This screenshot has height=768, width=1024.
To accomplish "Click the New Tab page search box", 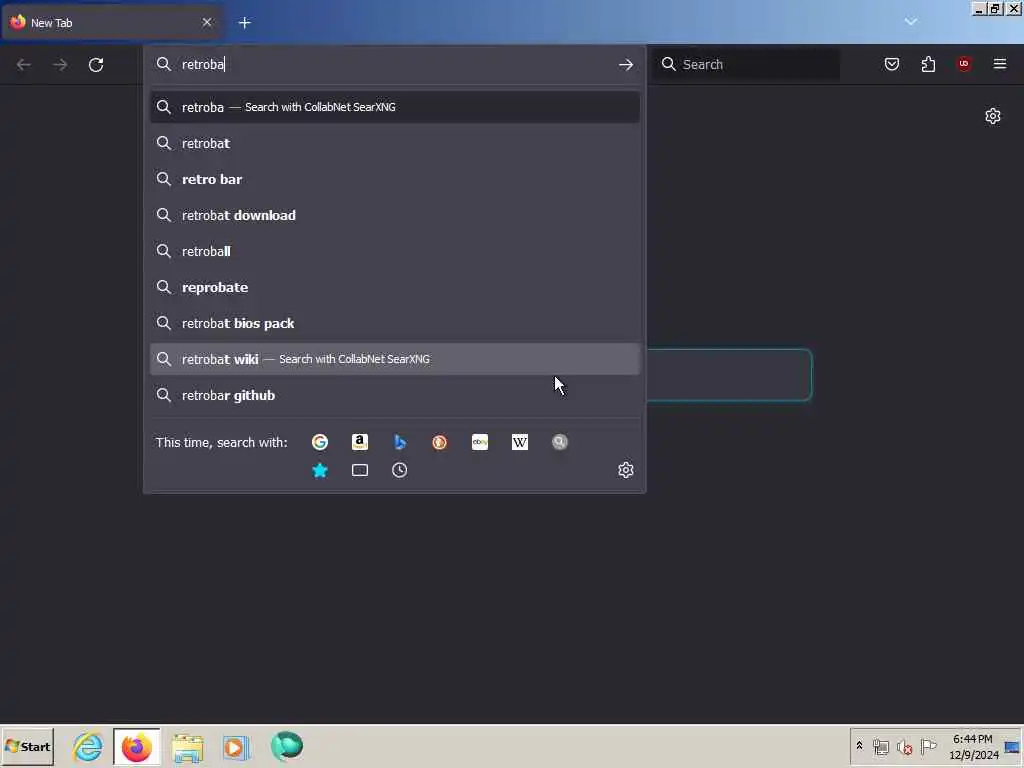I will (x=729, y=375).
